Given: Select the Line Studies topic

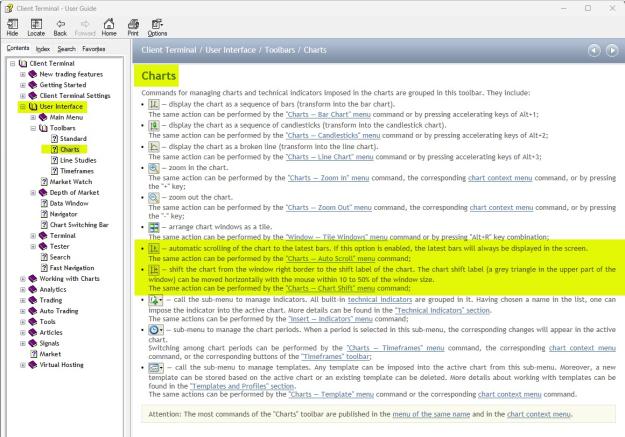Looking at the screenshot, I should tap(78, 160).
